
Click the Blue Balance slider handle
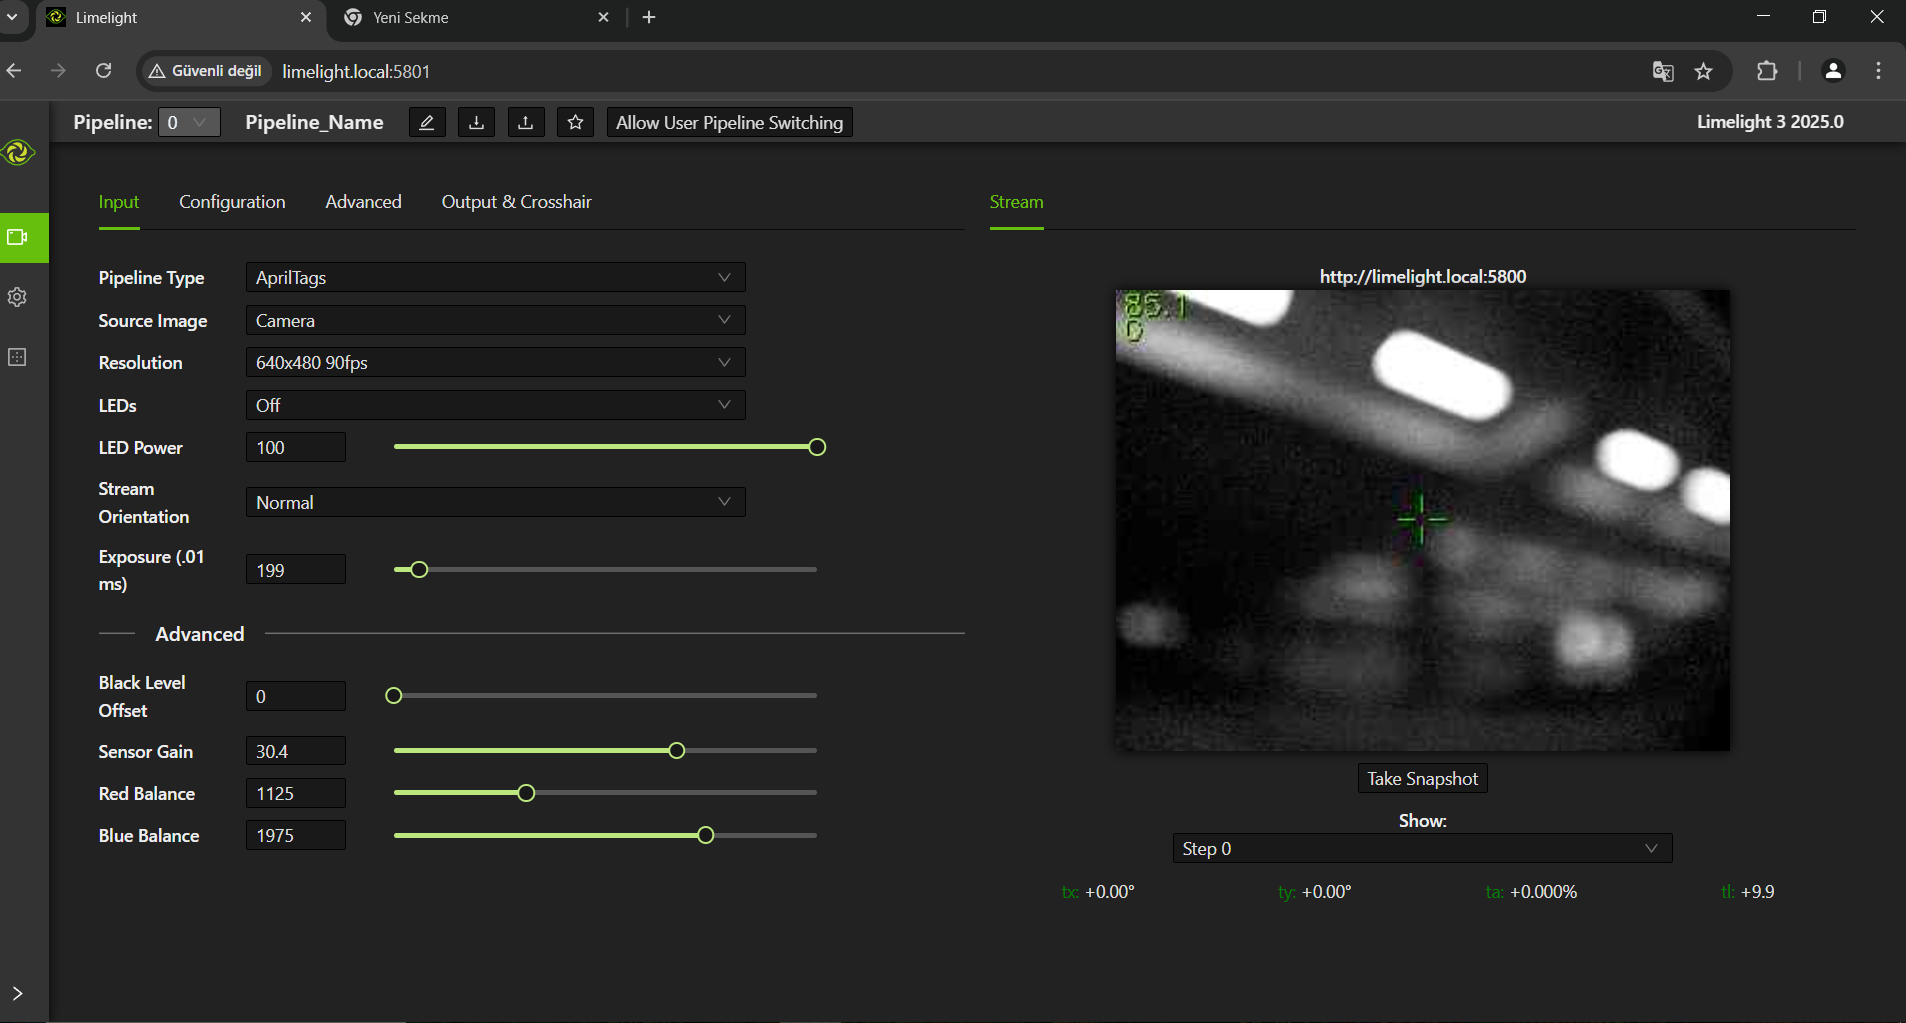point(706,835)
